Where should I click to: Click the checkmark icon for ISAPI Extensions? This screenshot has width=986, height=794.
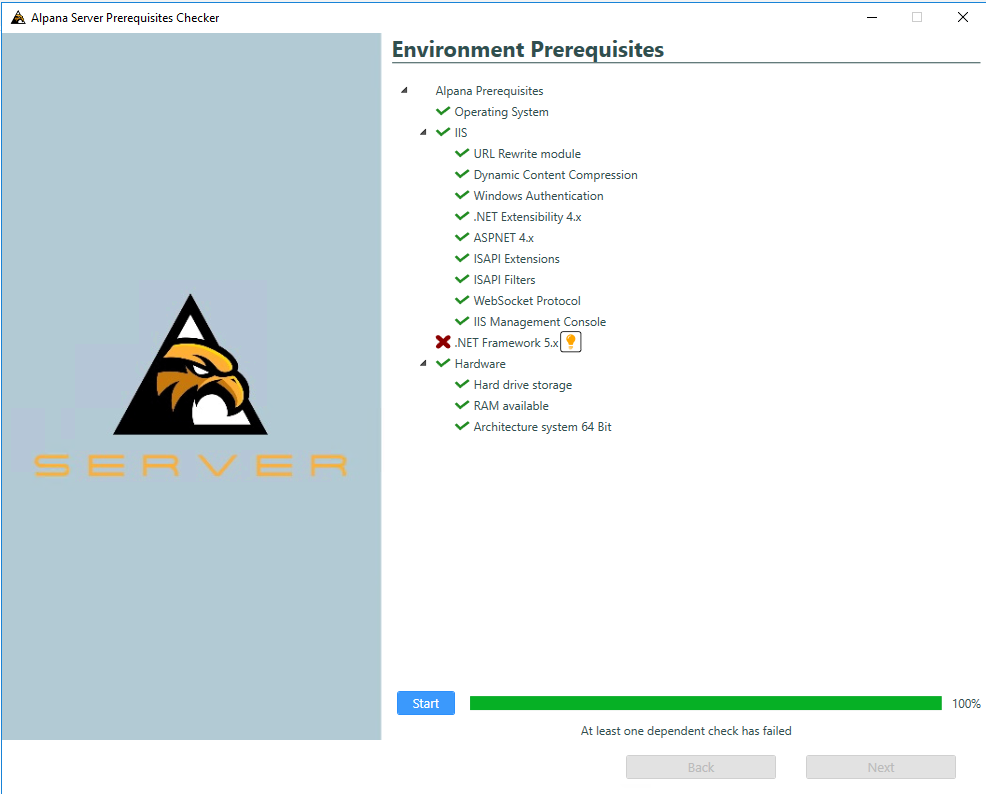coord(462,258)
